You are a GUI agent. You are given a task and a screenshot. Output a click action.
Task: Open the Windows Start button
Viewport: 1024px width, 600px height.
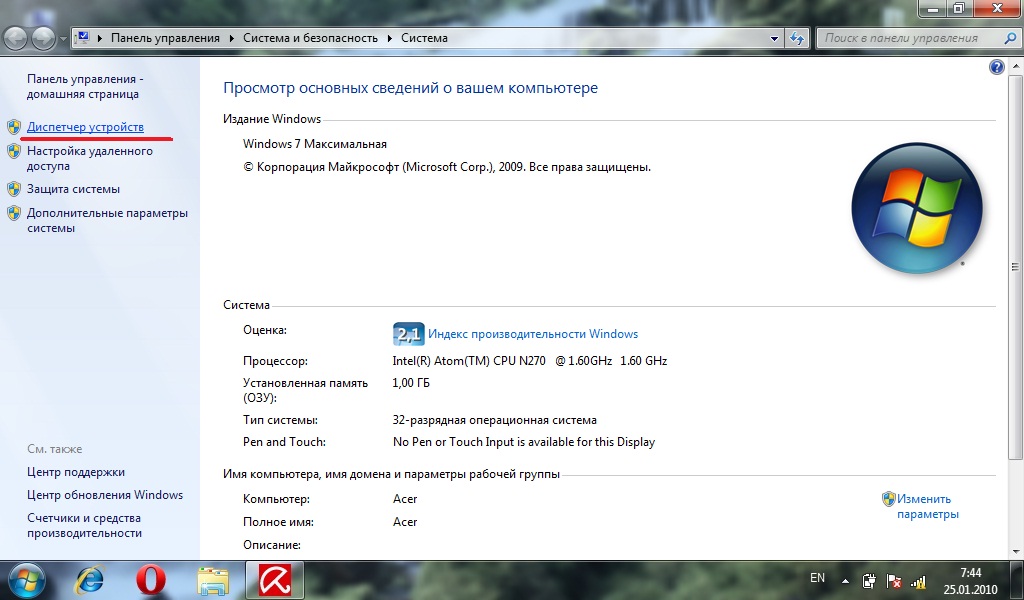(x=27, y=580)
